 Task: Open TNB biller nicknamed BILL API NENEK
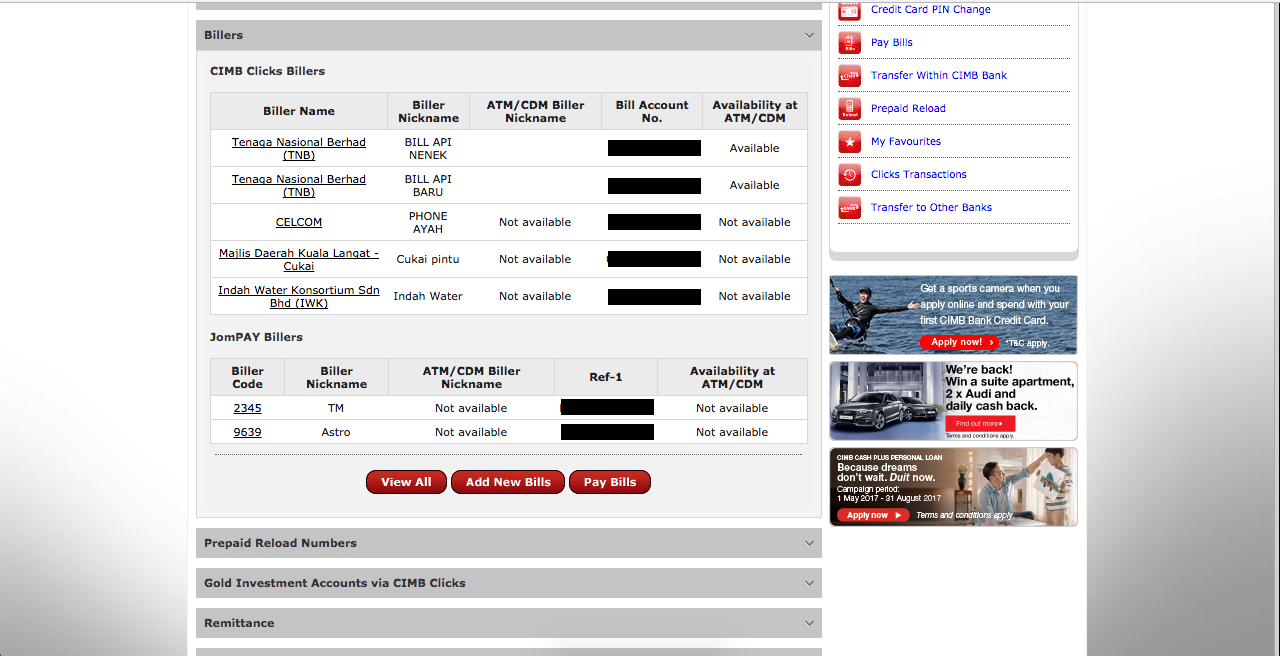click(x=299, y=148)
